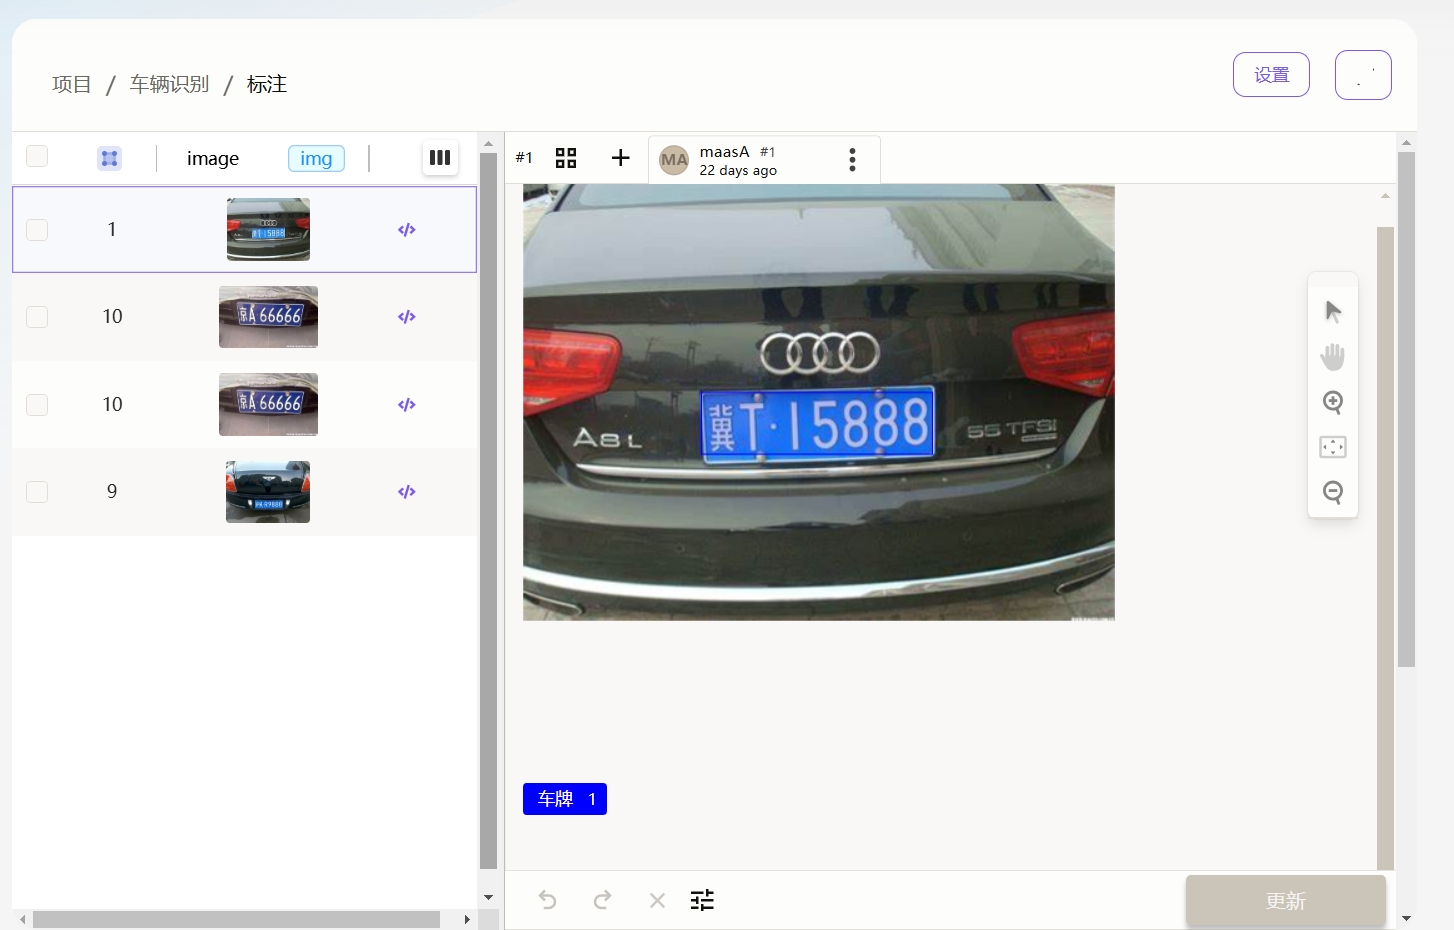Select the 车牌 label tag
The height and width of the screenshot is (930, 1454).
pyautogui.click(x=565, y=799)
